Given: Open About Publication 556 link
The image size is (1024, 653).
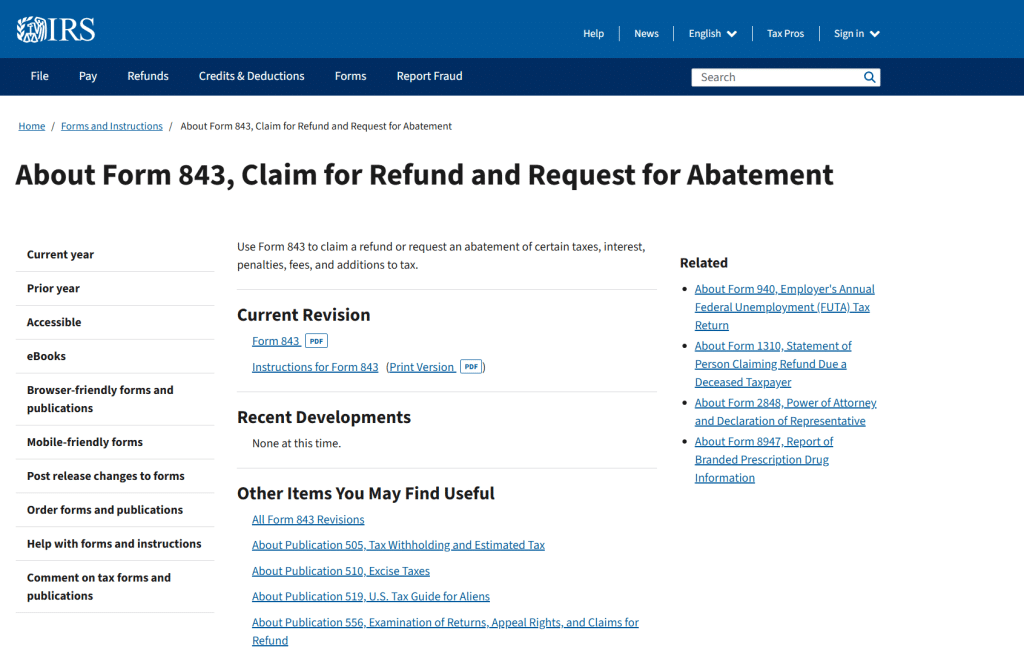Looking at the screenshot, I should click(x=445, y=631).
